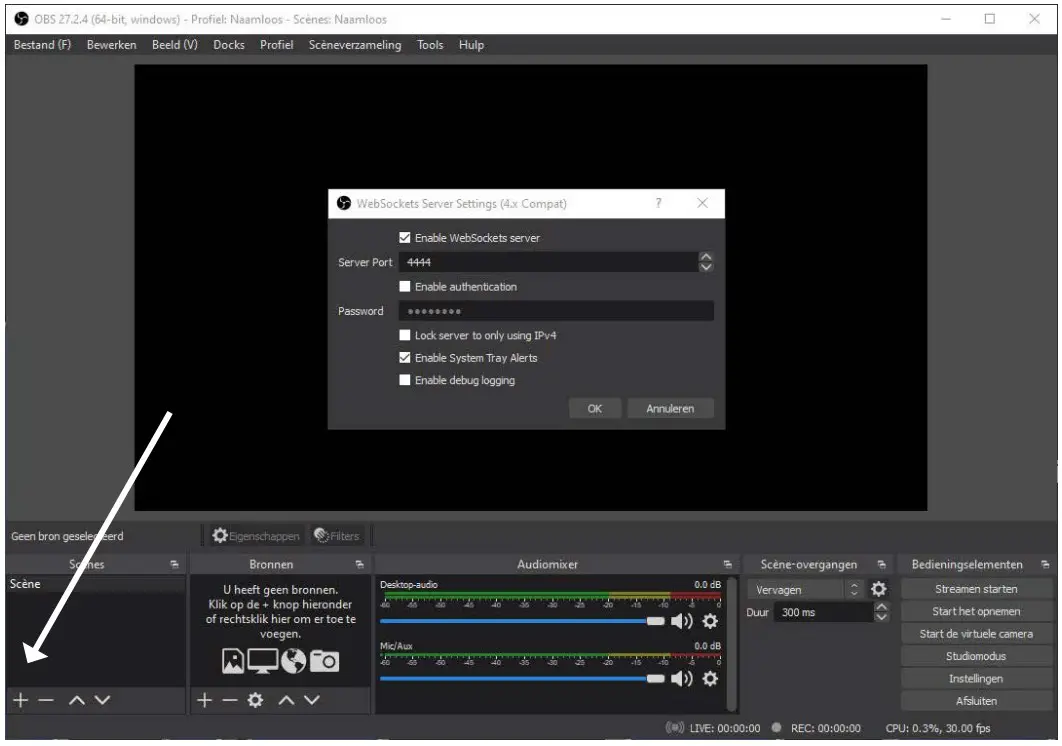Move source up in Bronnen panel

(x=286, y=700)
